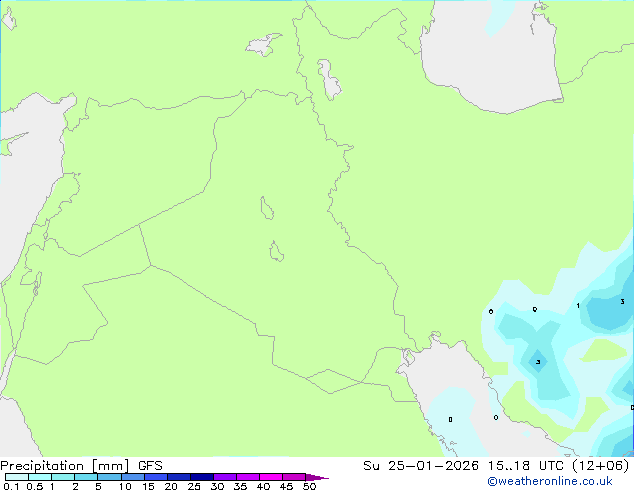This screenshot has width=634, height=490.
Task: Click the purple over-50 legend arrow
Action: tap(317, 477)
